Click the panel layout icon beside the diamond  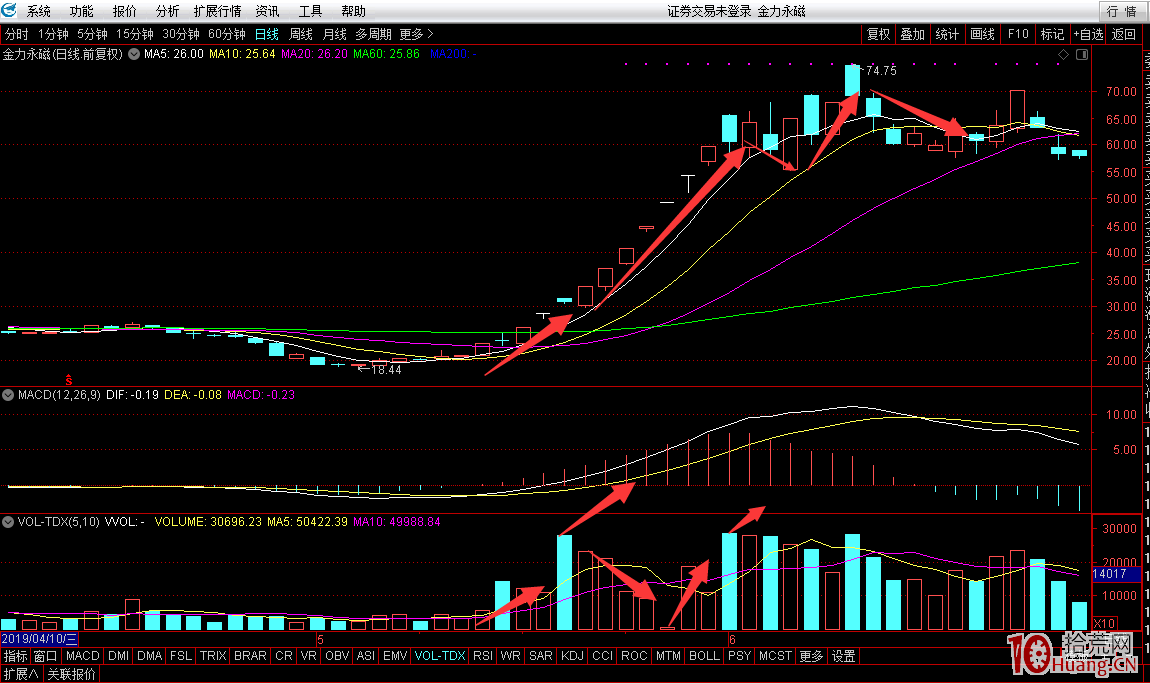pos(1082,55)
